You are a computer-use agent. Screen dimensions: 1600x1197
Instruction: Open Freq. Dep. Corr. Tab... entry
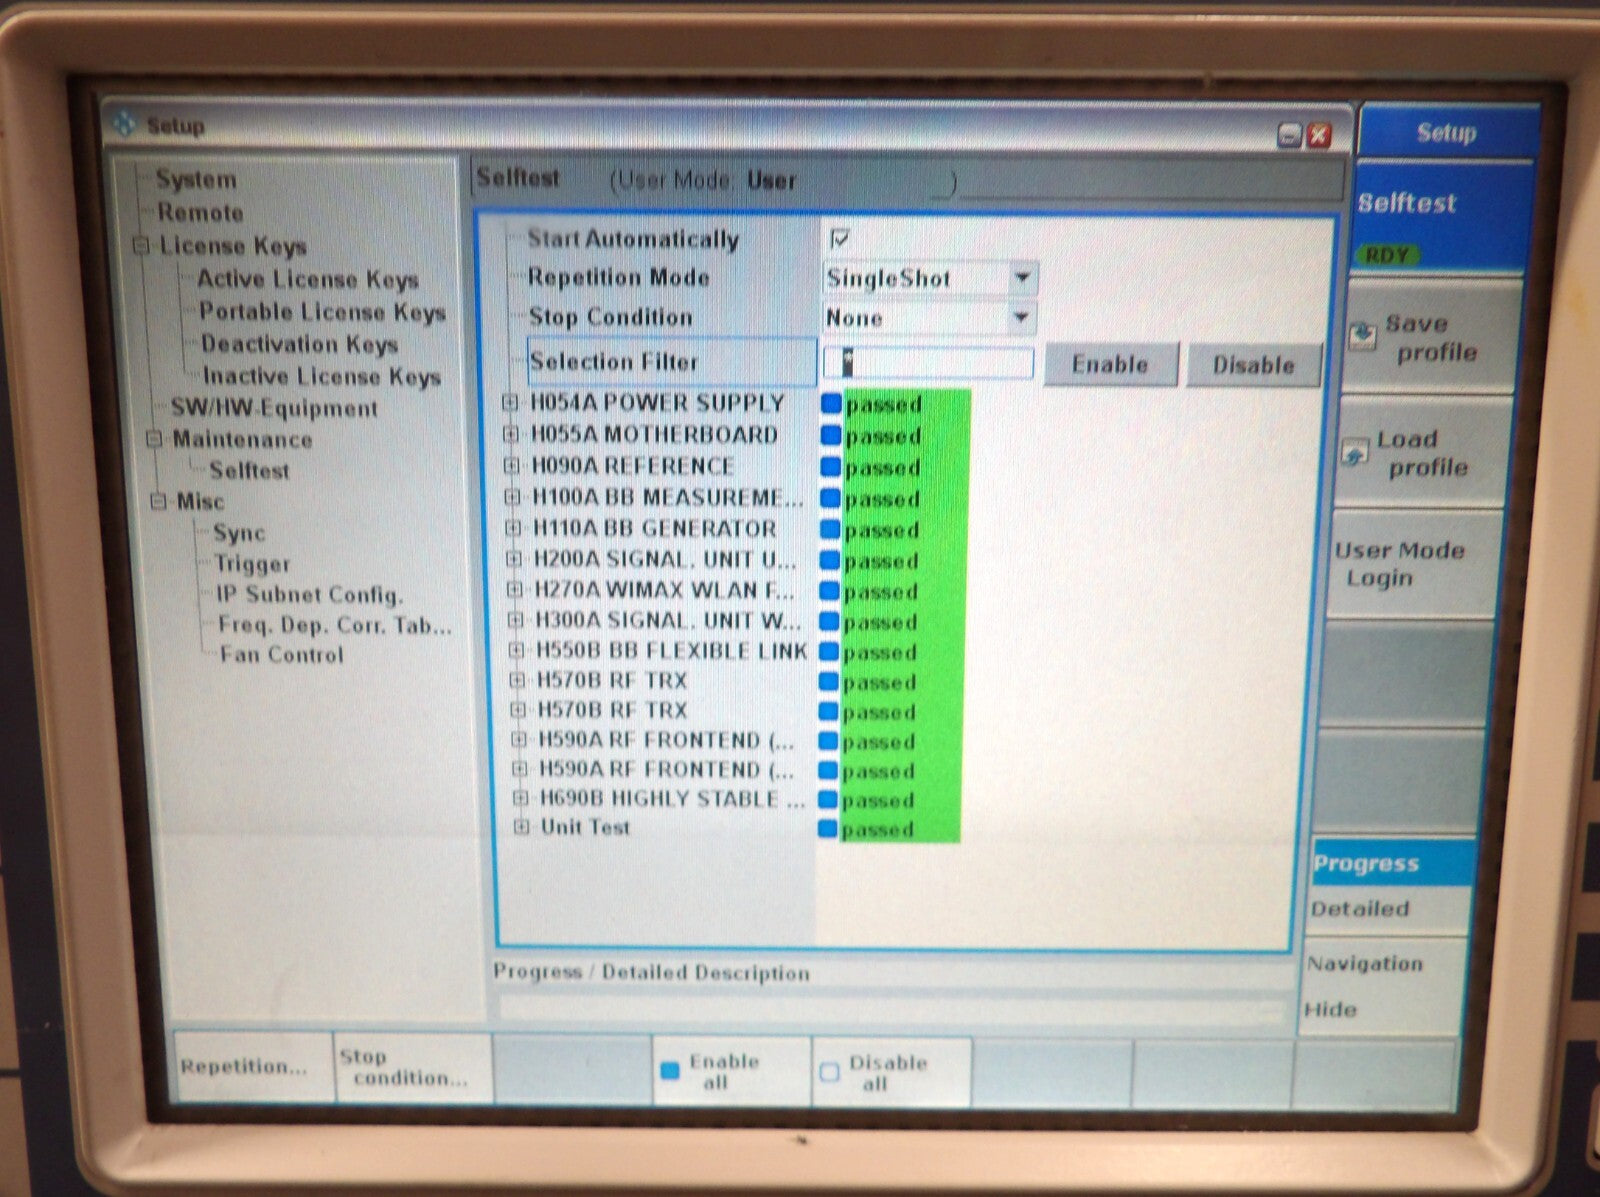(x=335, y=625)
